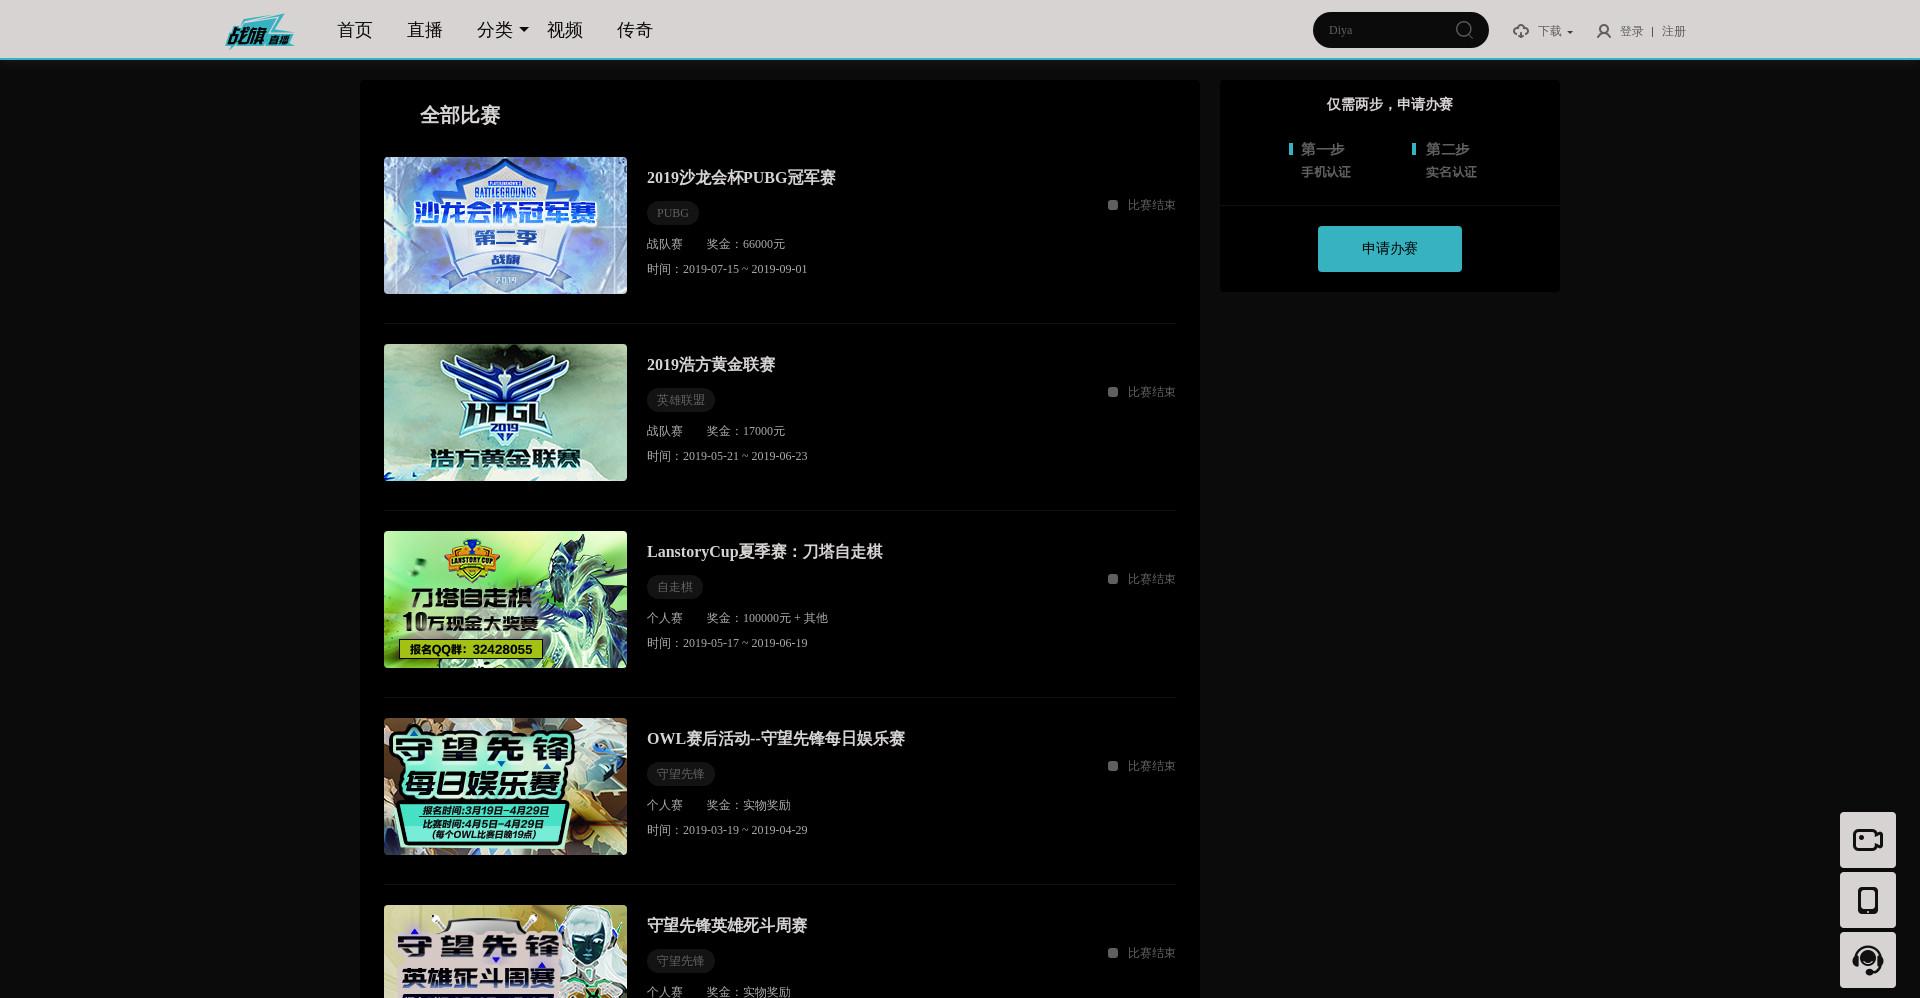1920x998 pixels.
Task: Click 比赛结束 status for OWL赛后活动
Action: (1142, 766)
